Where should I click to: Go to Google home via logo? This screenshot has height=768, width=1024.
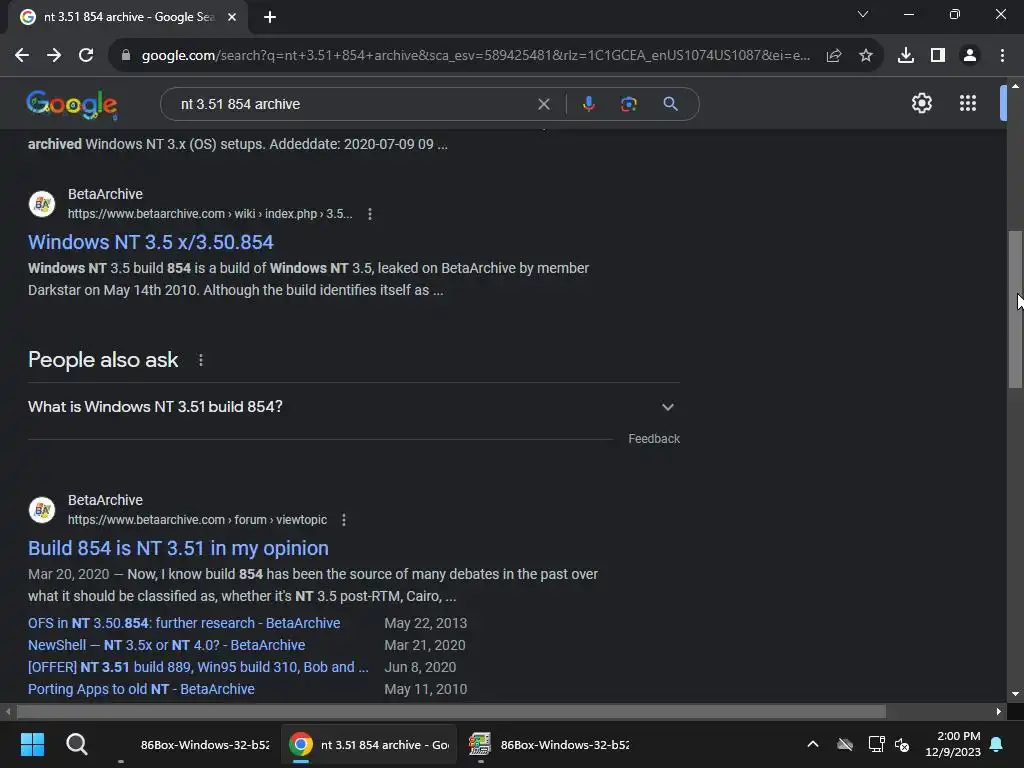[x=72, y=104]
